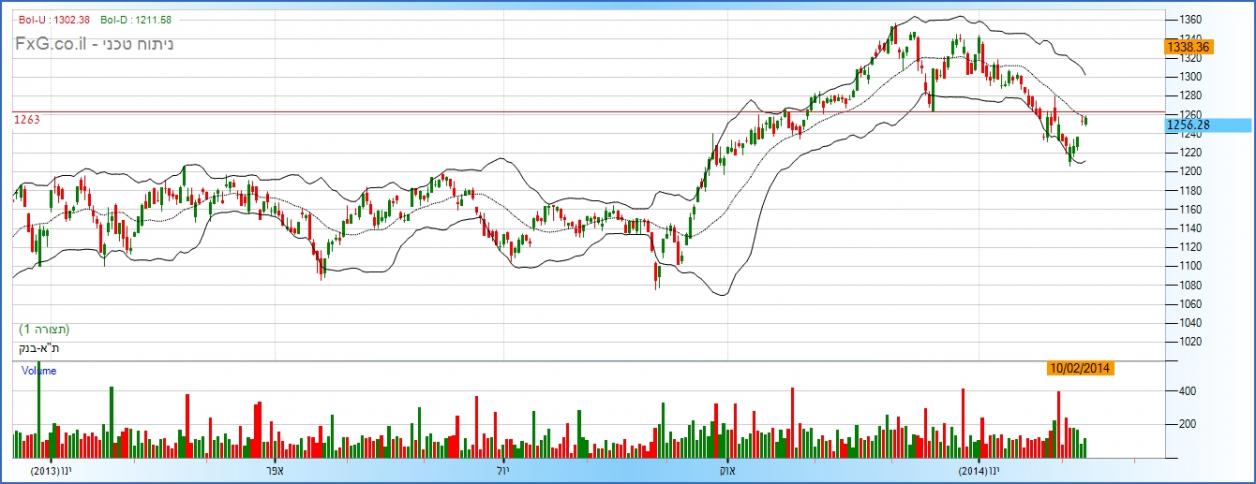The width and height of the screenshot is (1256, 484).
Task: Click the 200 mark on volume axis
Action: pyautogui.click(x=1185, y=425)
